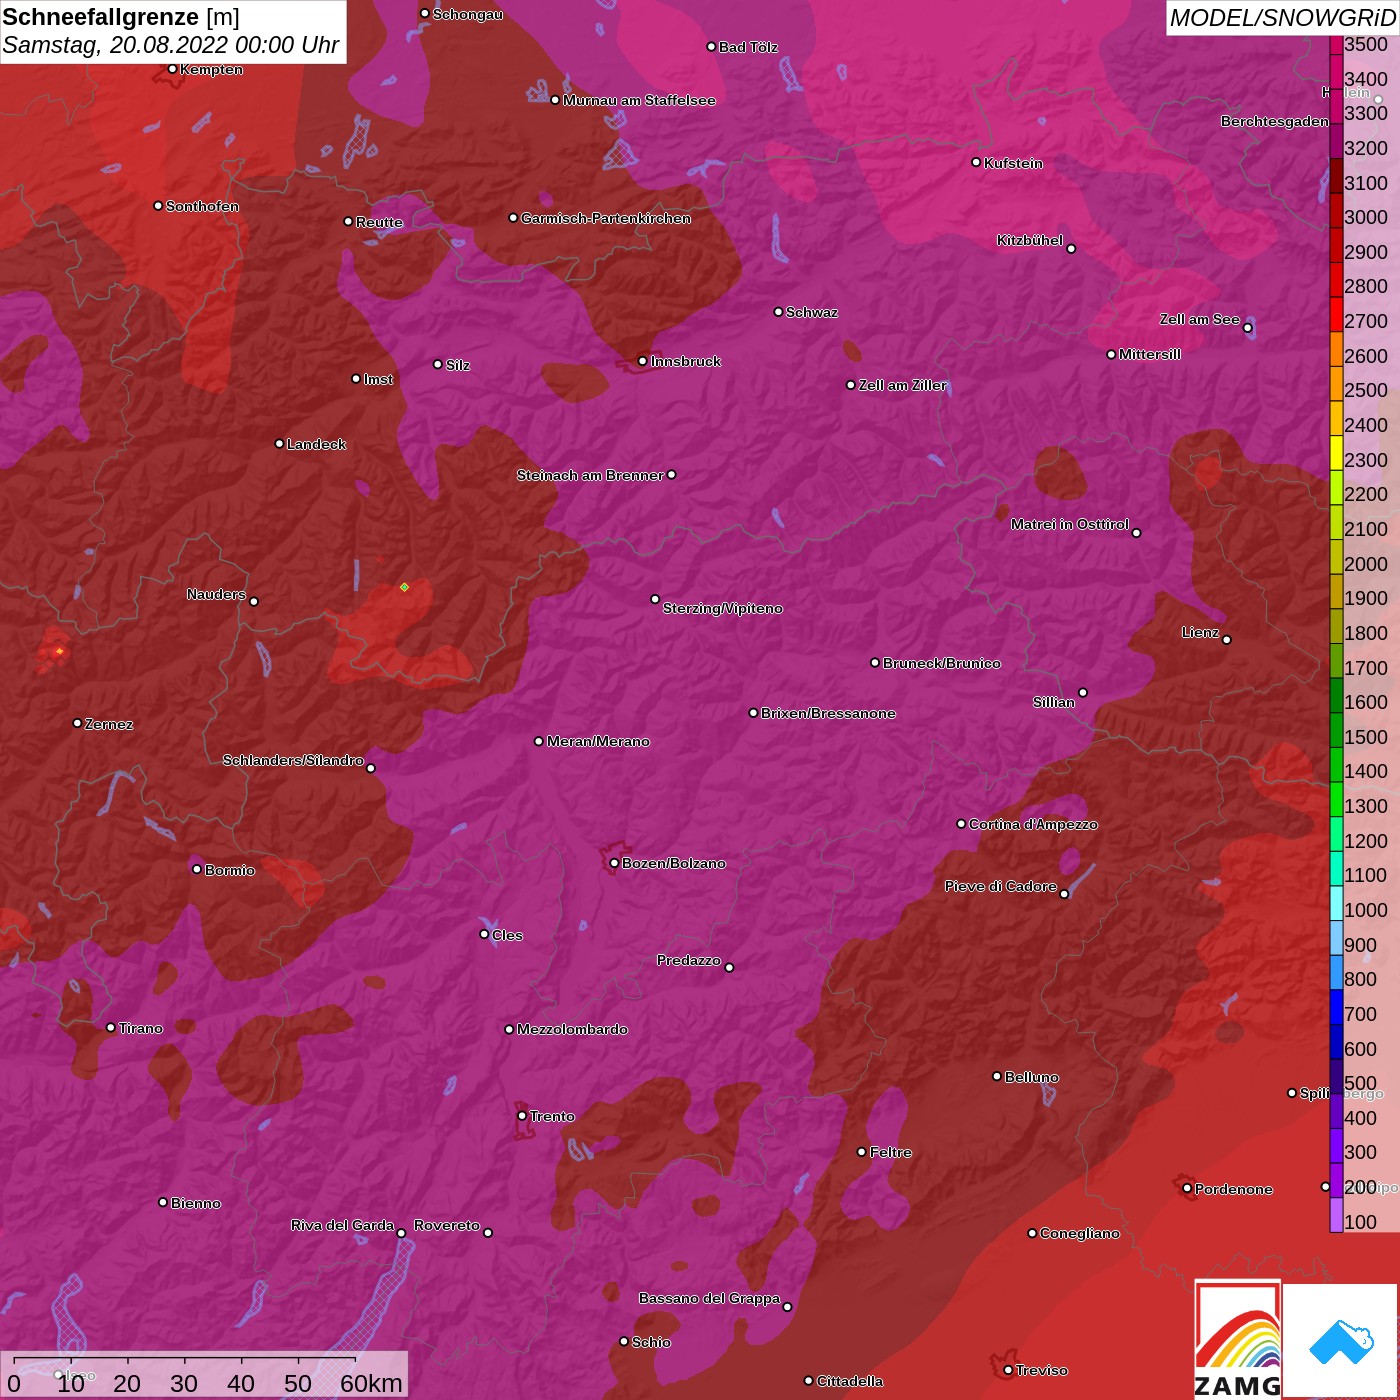The width and height of the screenshot is (1400, 1400).
Task: Click the ZAMG rainbow logo
Action: pyautogui.click(x=1238, y=1340)
